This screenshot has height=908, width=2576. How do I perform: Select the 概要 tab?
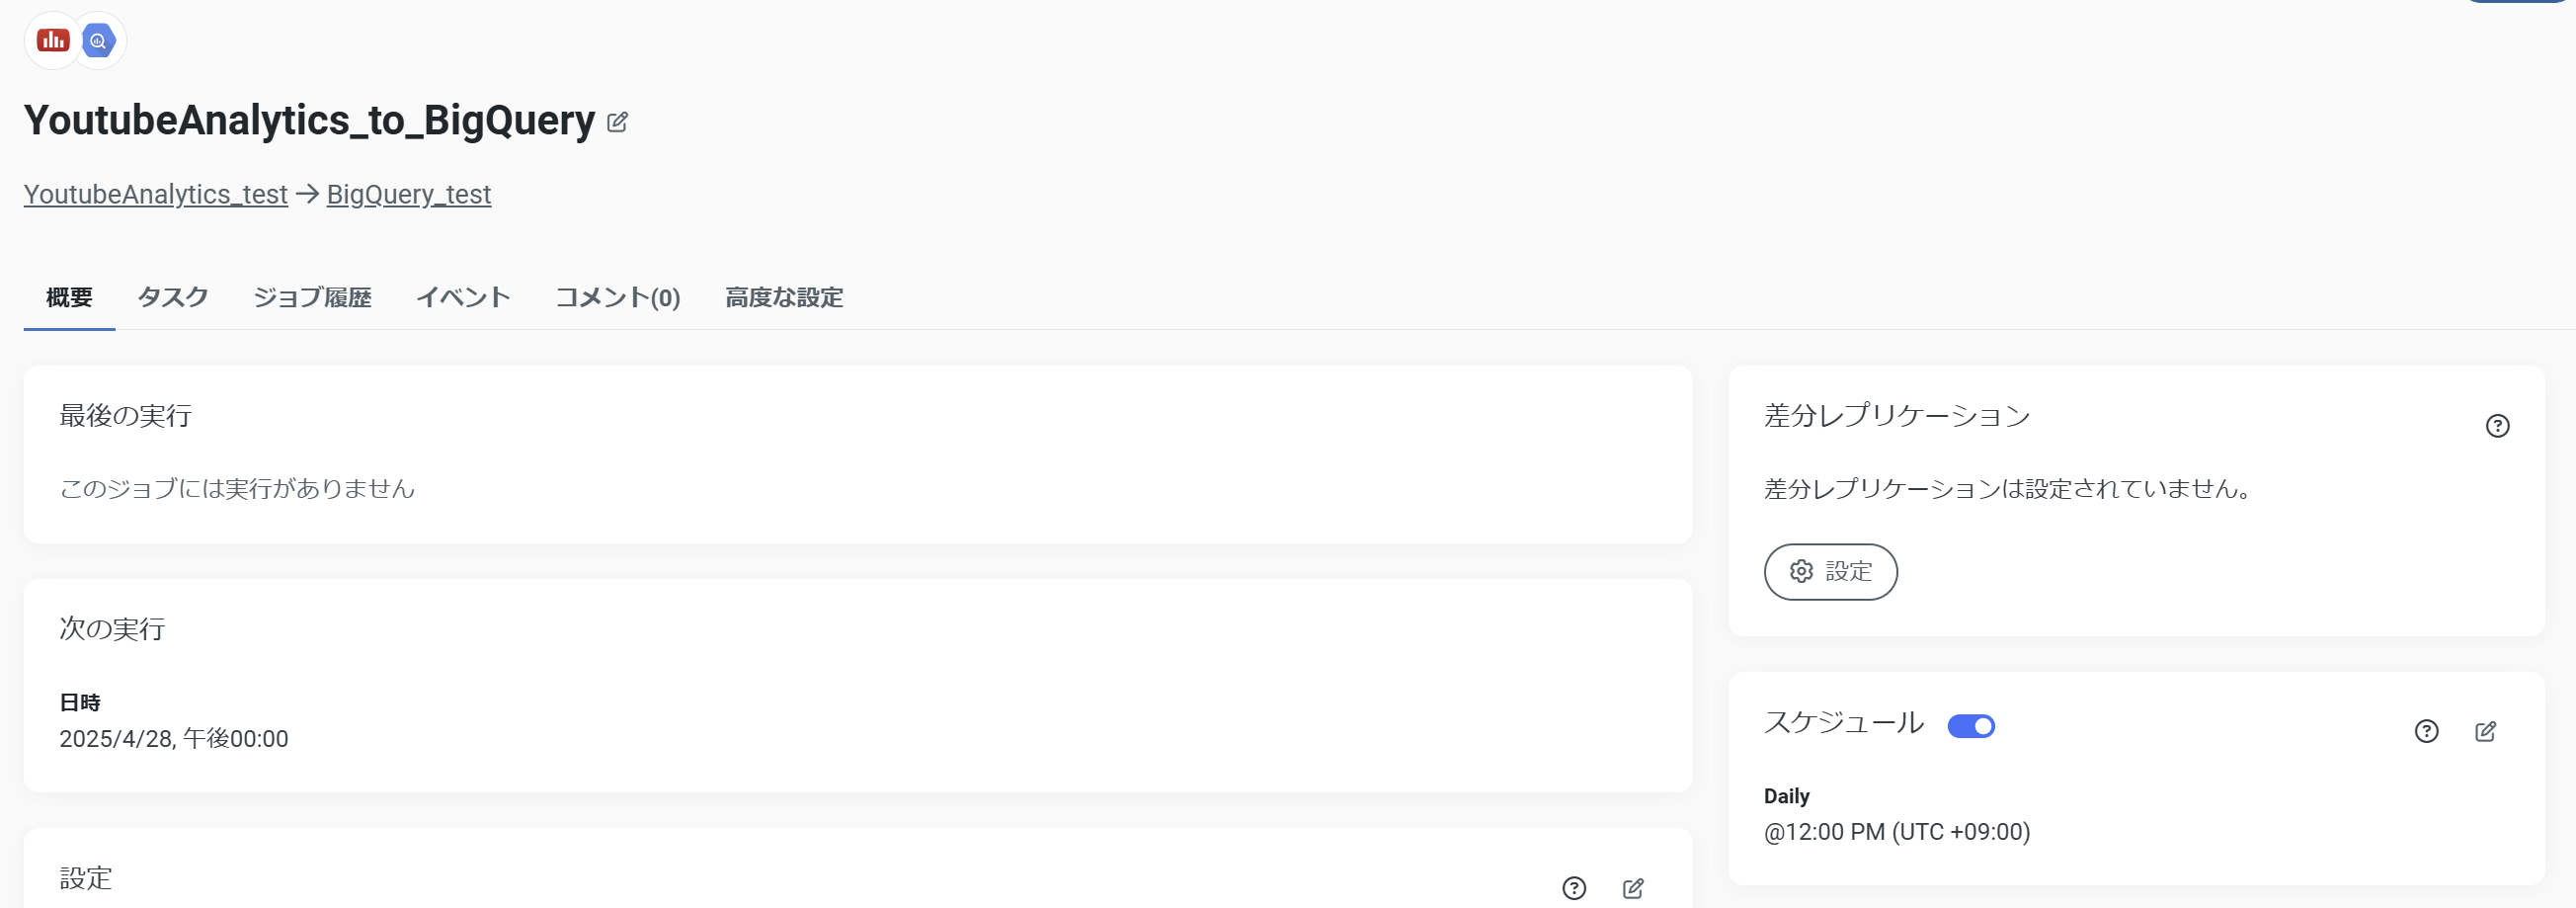pos(69,297)
